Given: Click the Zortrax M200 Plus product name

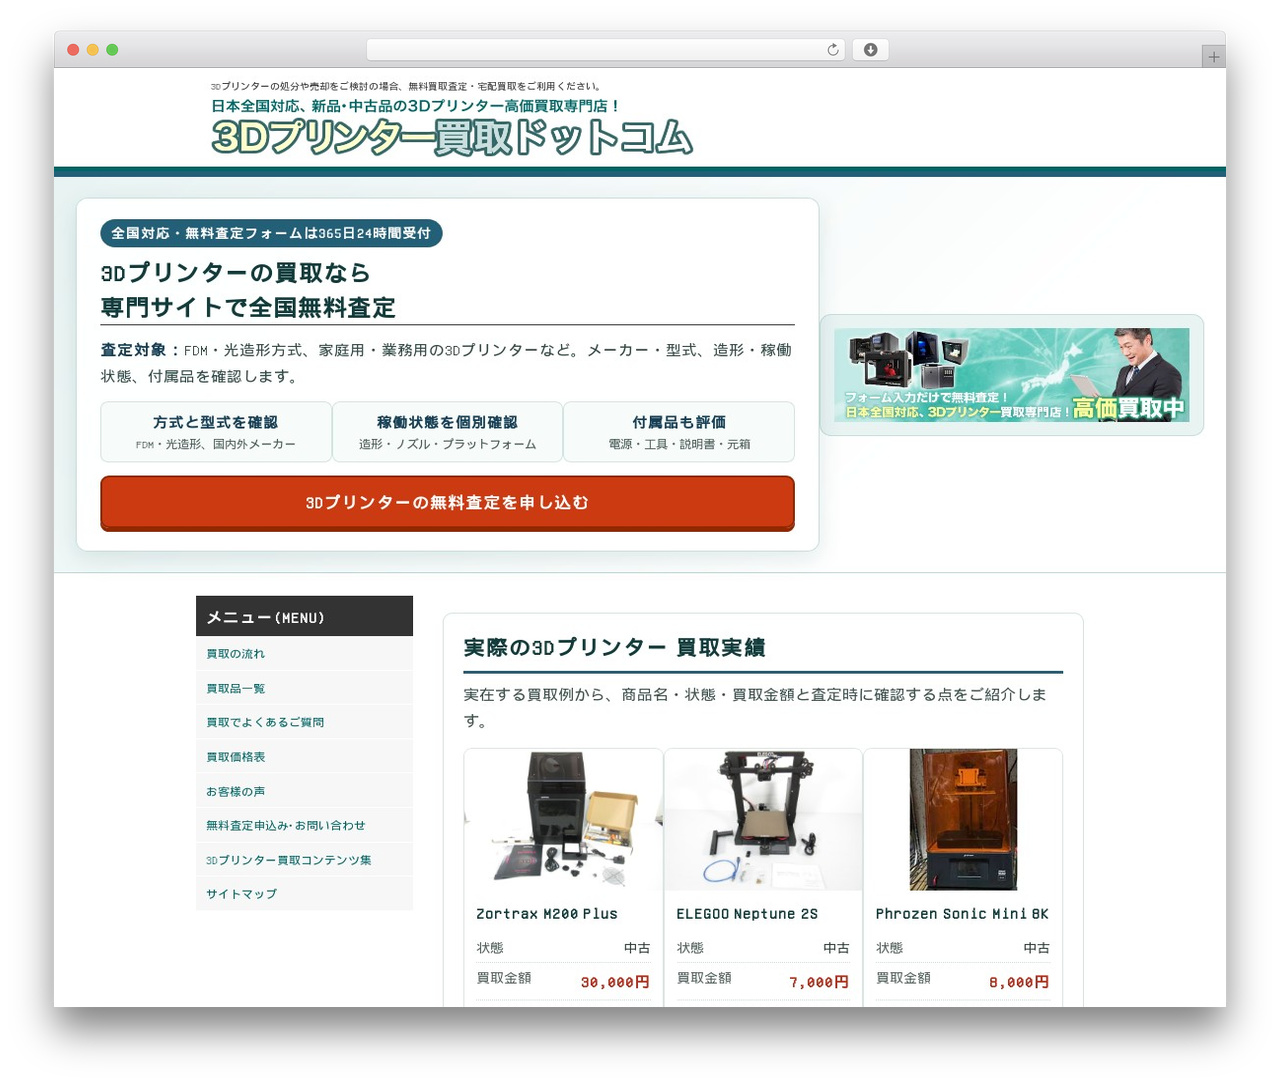Looking at the screenshot, I should 547,914.
